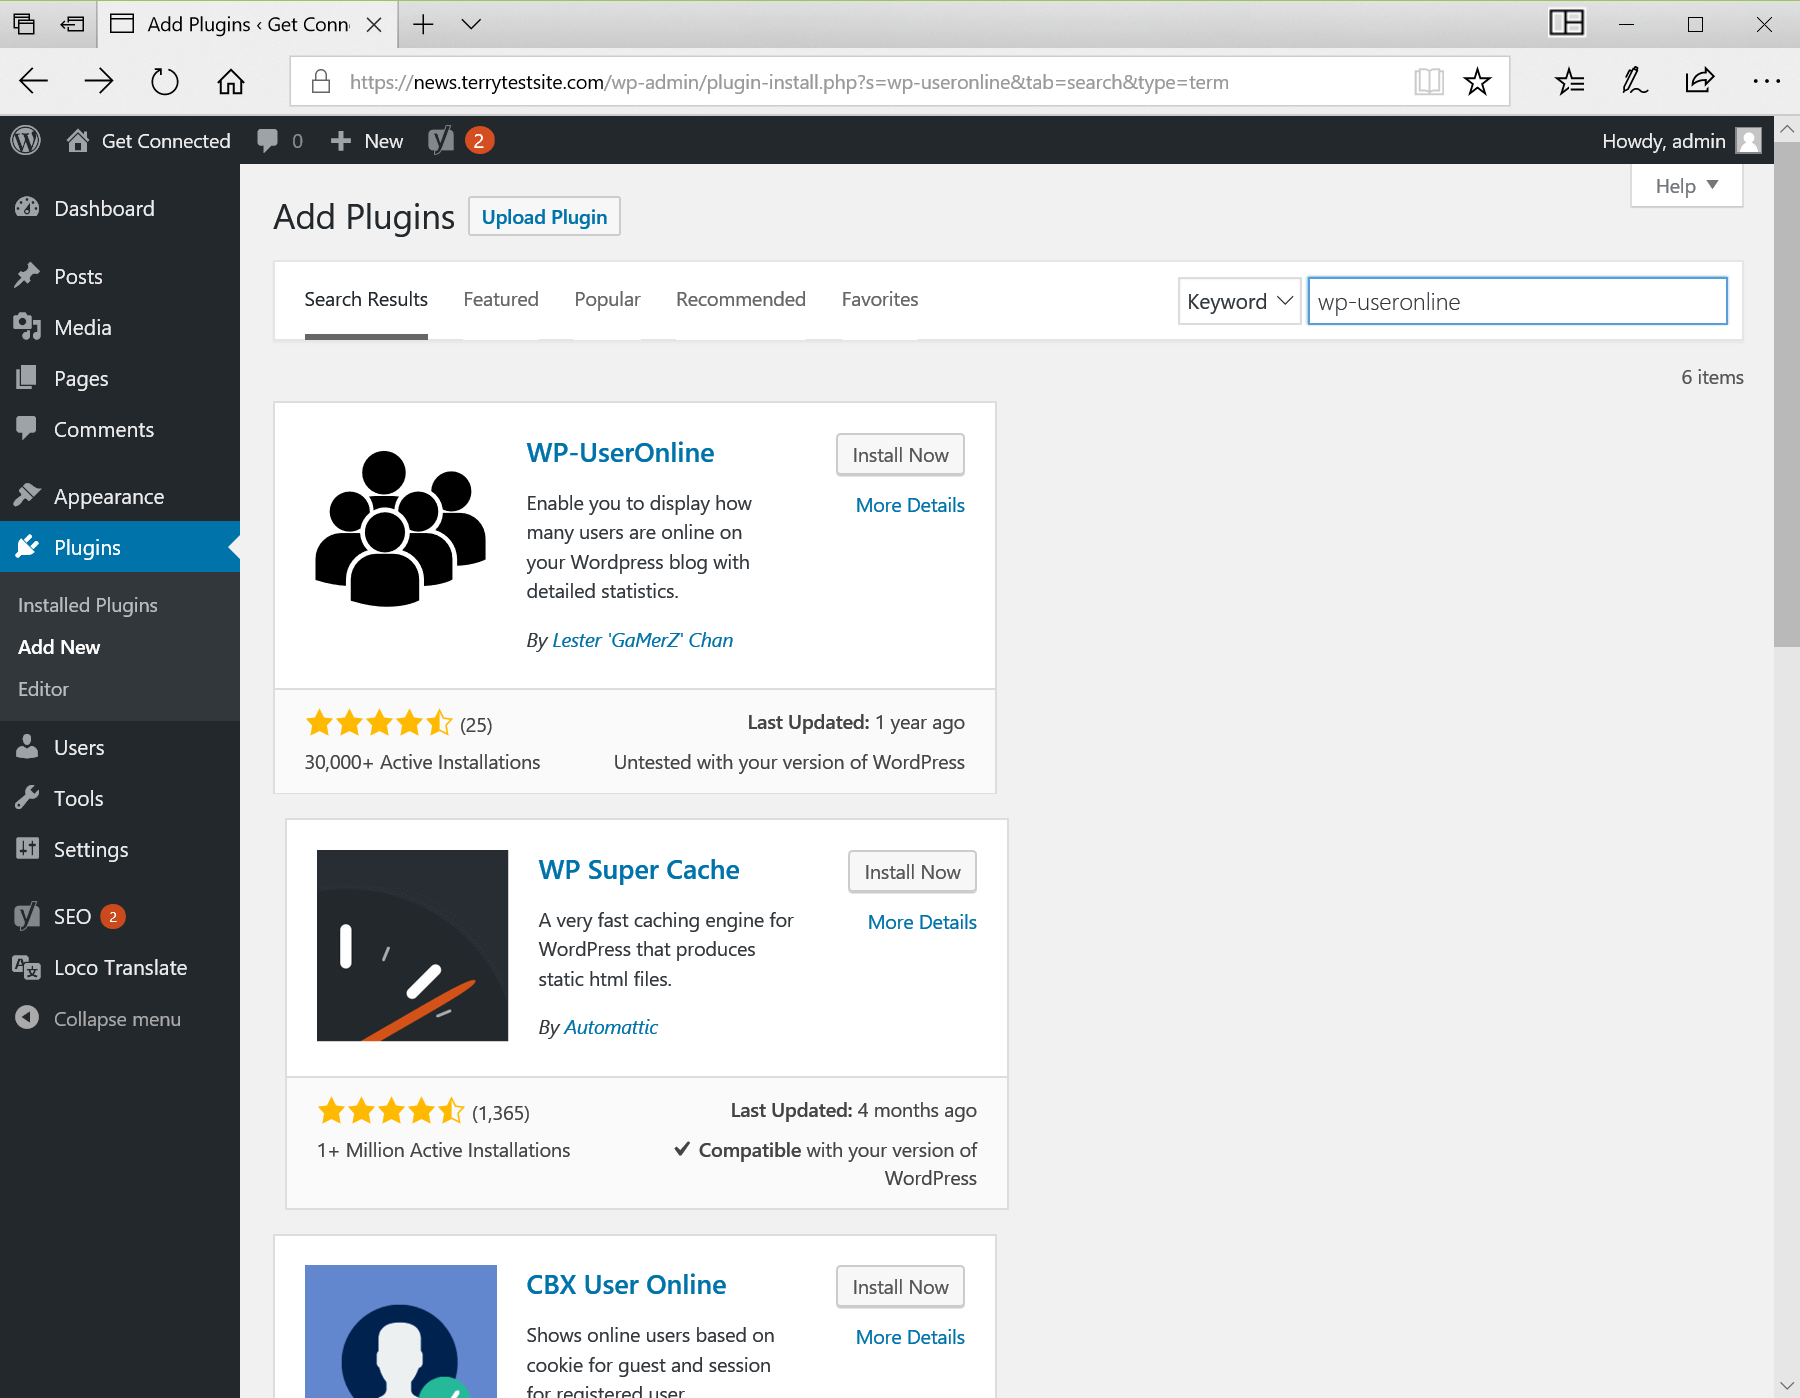
Task: Install CBX User Online now
Action: coord(900,1287)
